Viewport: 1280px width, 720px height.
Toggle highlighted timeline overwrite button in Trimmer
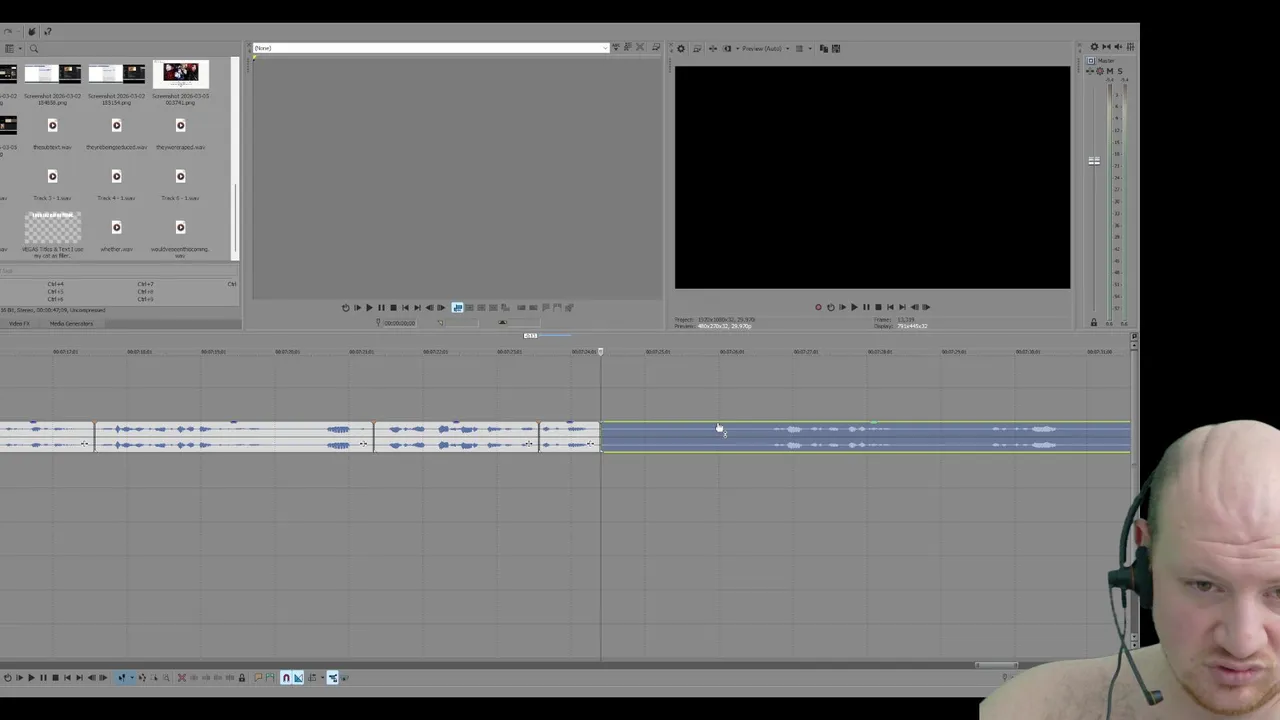(457, 307)
